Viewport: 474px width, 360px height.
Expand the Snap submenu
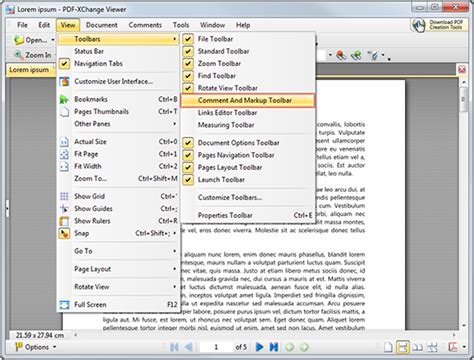pos(118,233)
